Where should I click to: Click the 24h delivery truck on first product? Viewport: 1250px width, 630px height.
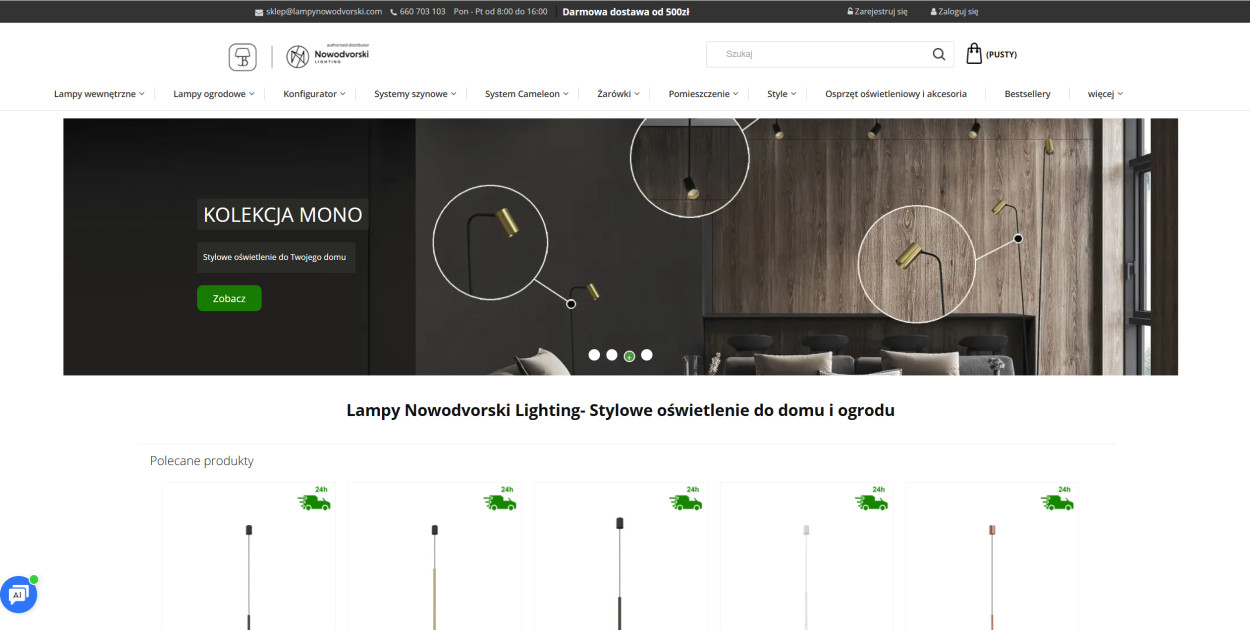314,500
